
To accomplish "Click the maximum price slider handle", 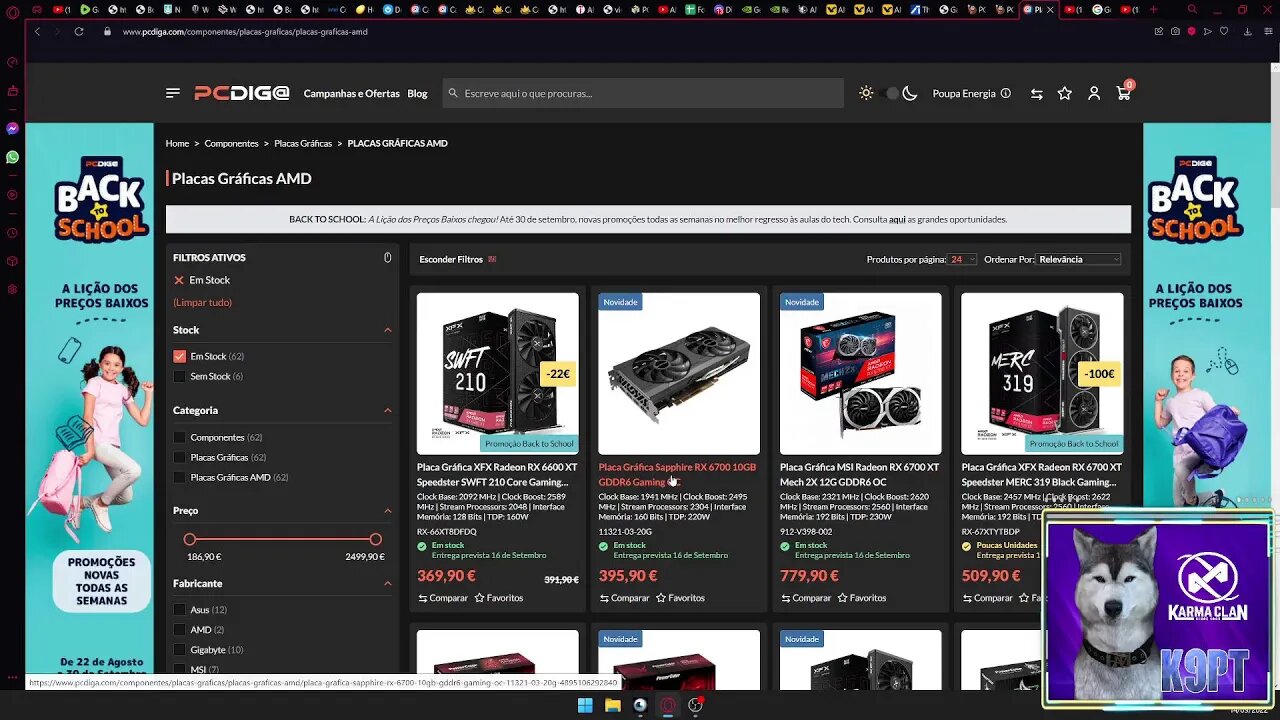I will point(376,539).
